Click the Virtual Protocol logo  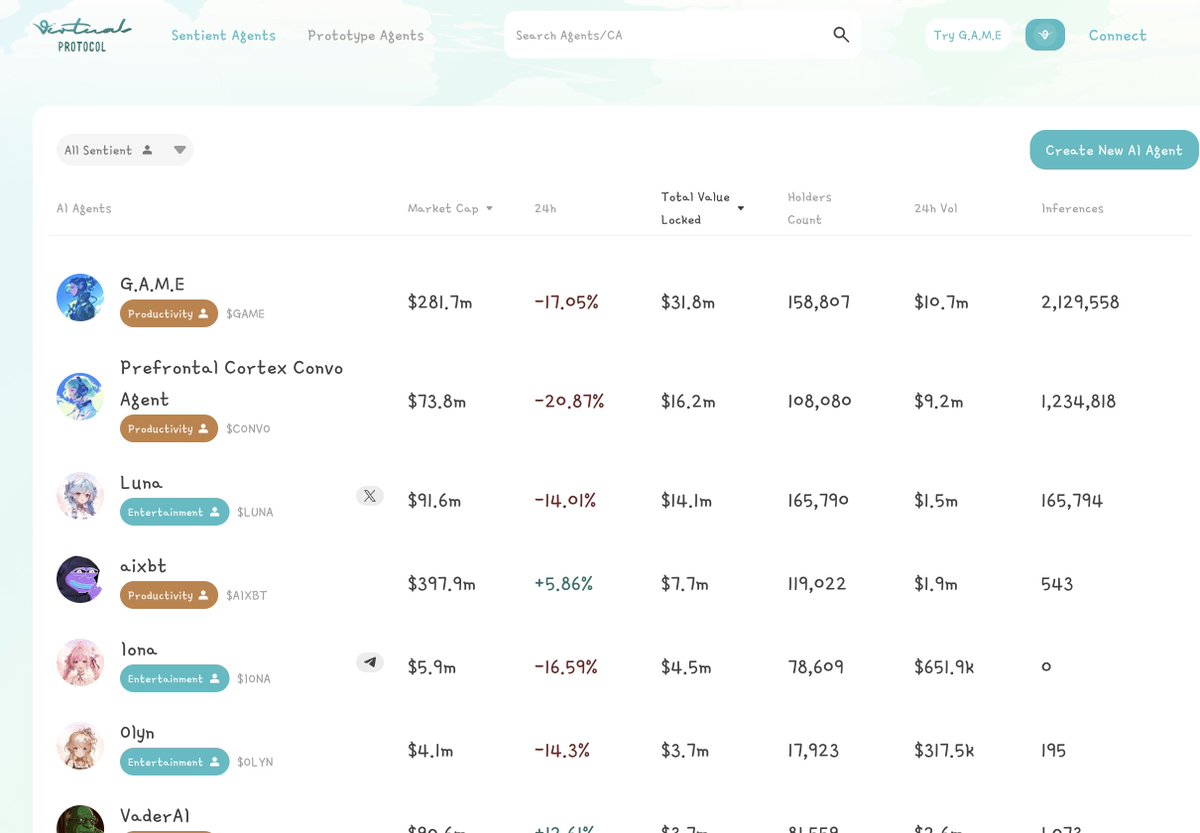[82, 35]
